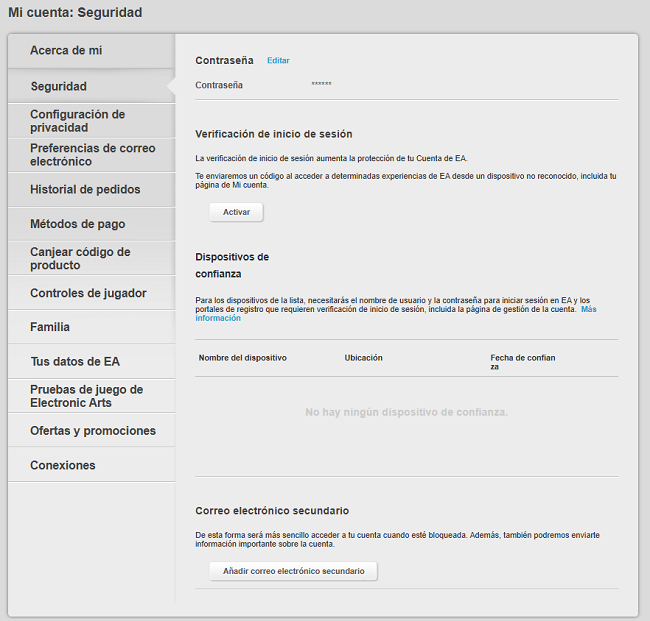Go to Tus datos de EA
This screenshot has width=650, height=621.
[x=75, y=361]
